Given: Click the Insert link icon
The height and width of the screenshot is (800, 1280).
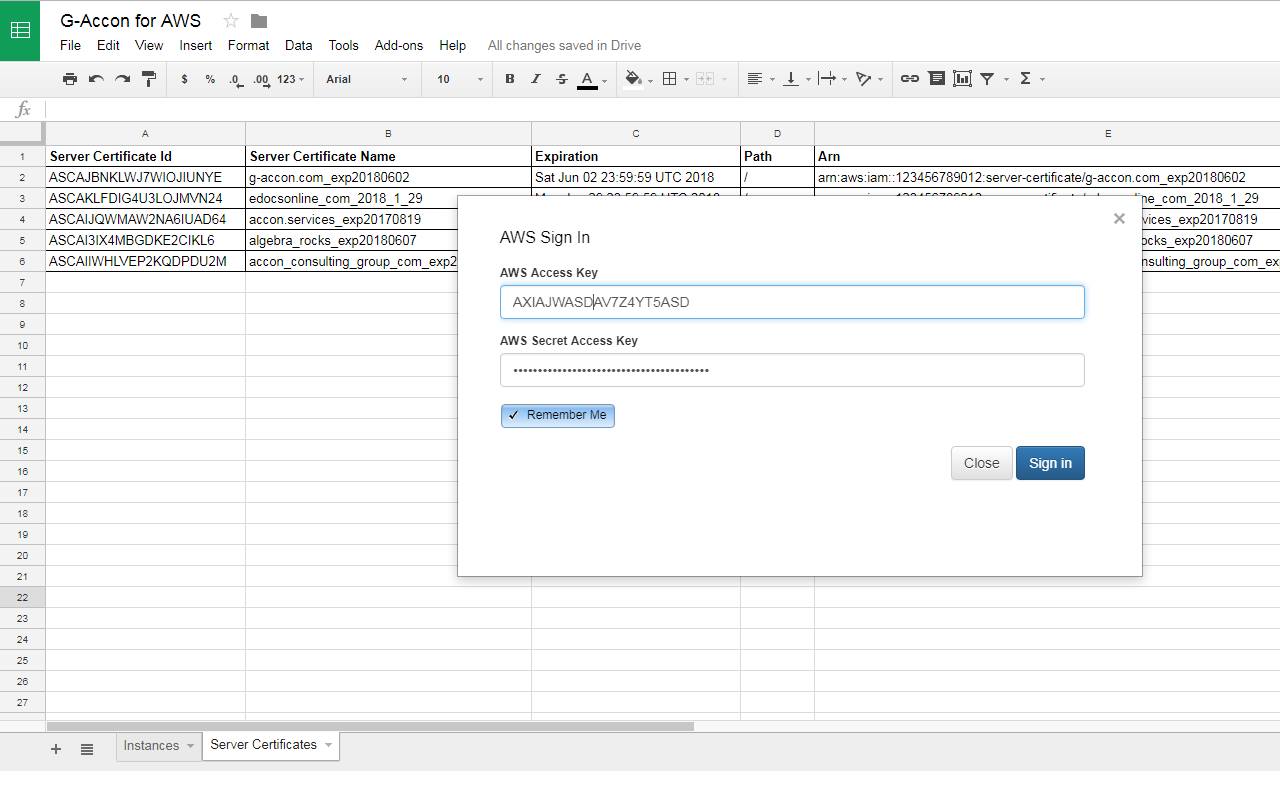Looking at the screenshot, I should click(910, 79).
